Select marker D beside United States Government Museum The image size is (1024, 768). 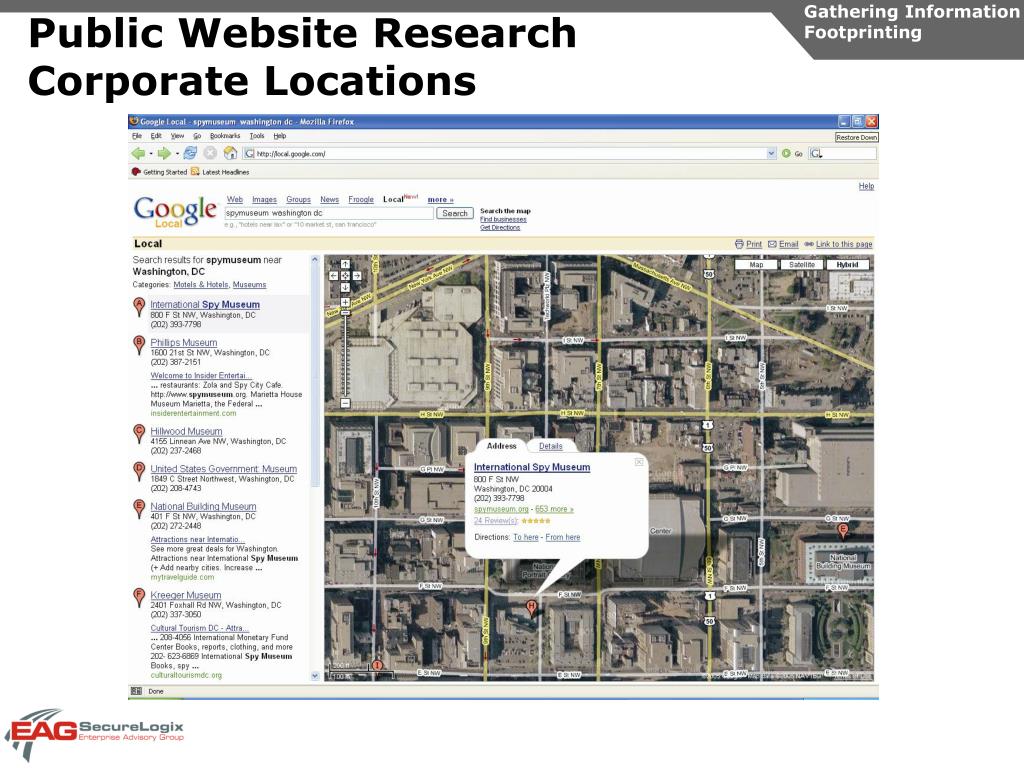pos(139,471)
